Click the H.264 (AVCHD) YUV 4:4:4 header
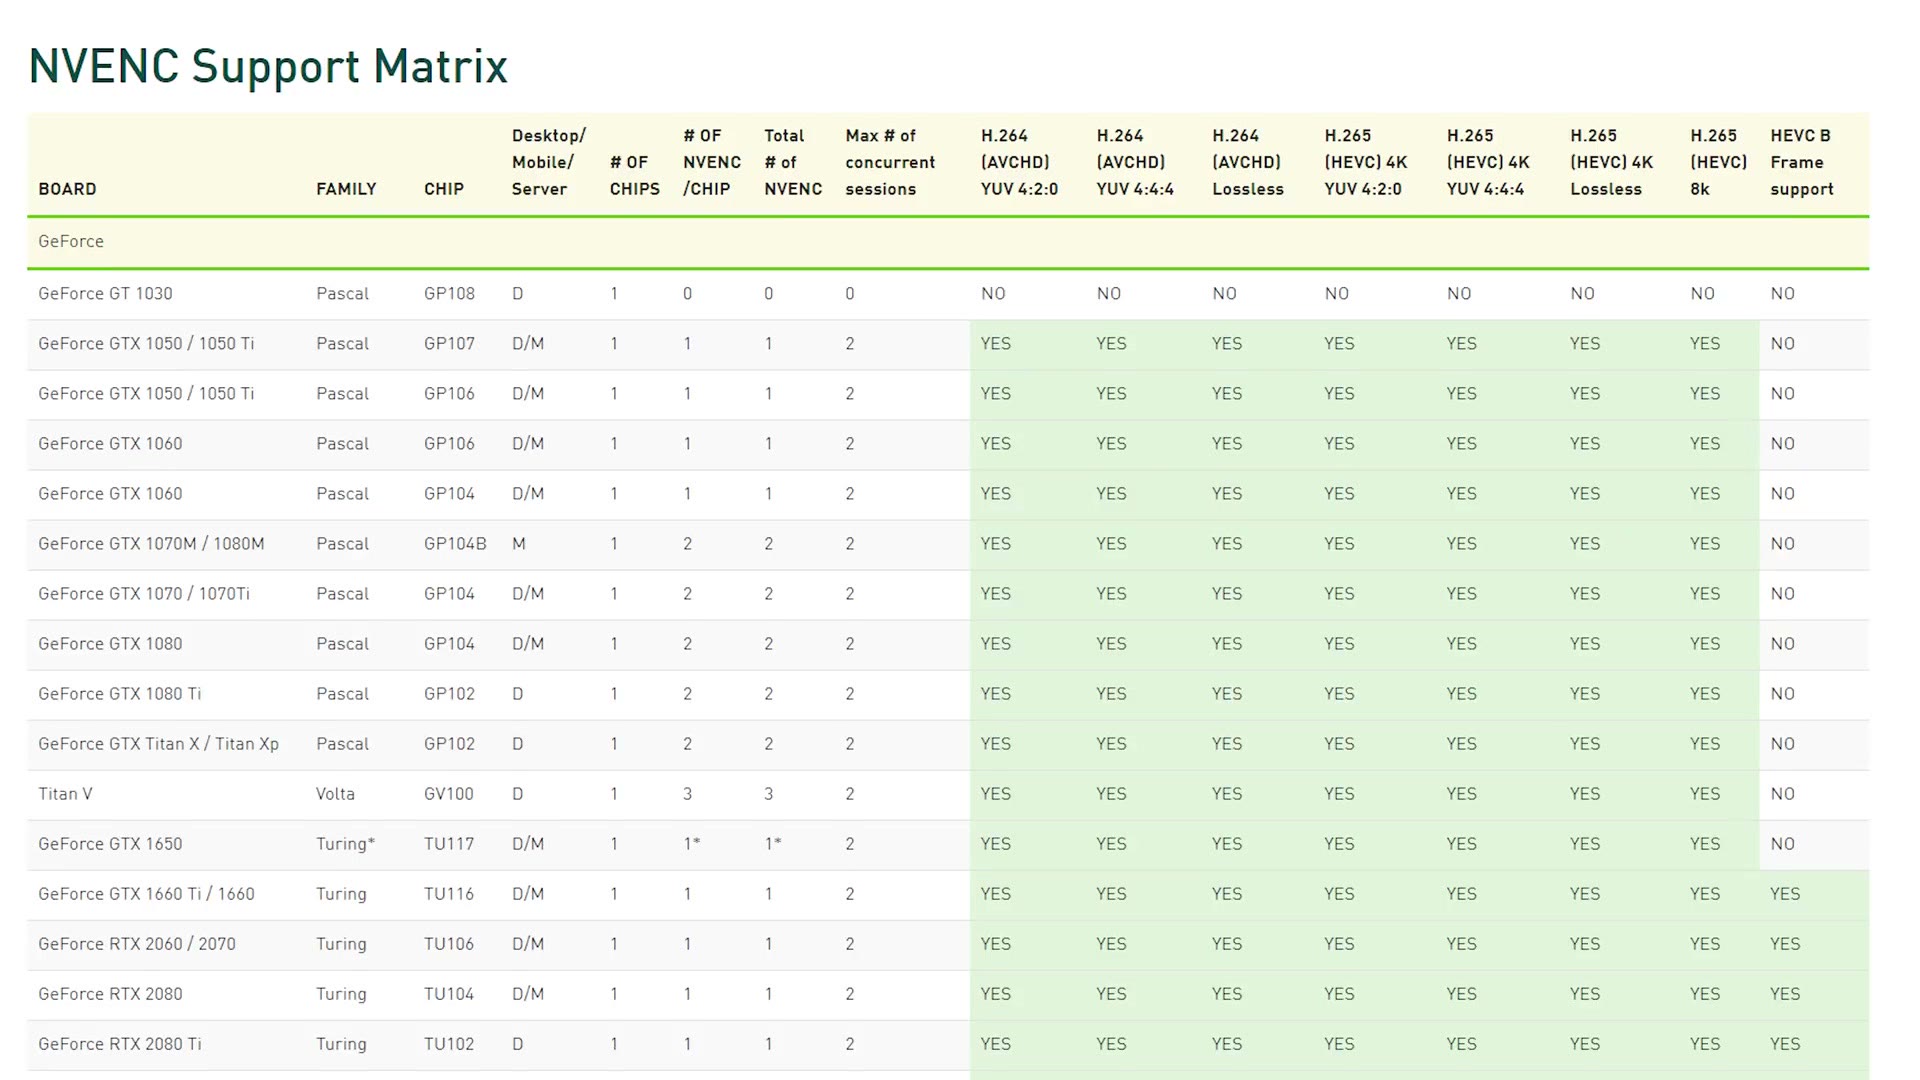1920x1080 pixels. click(1134, 162)
